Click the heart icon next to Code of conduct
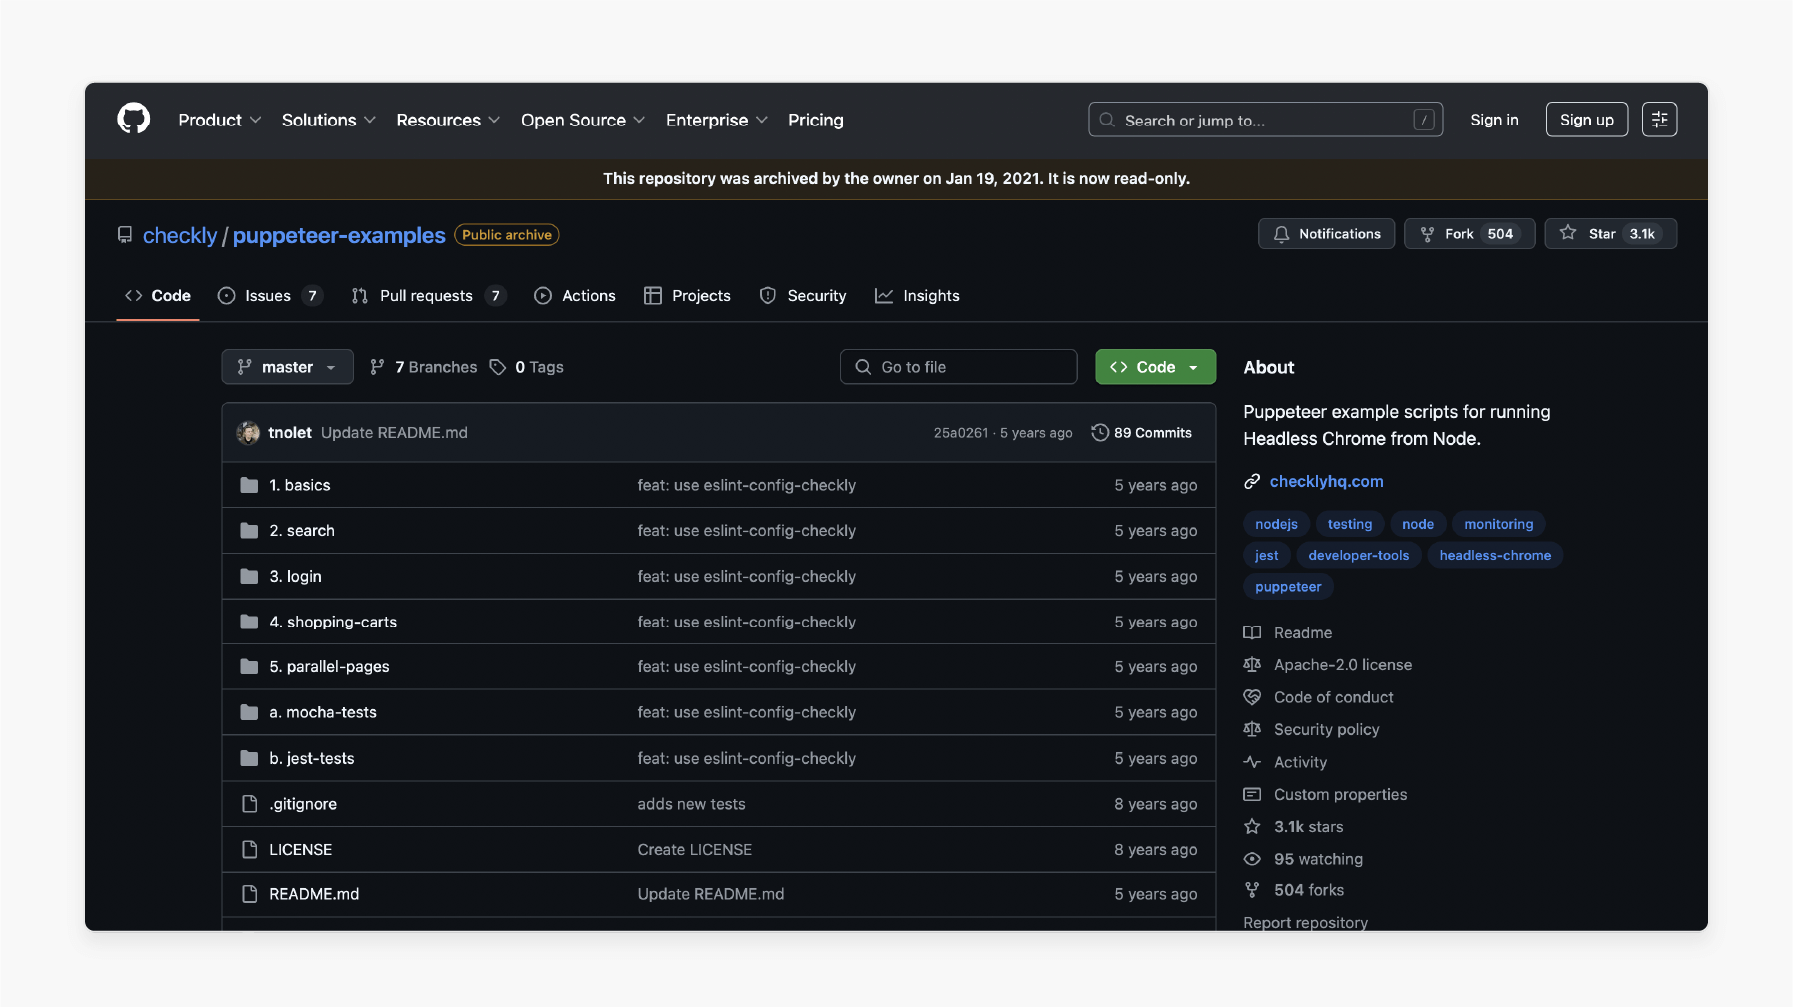The image size is (1793, 1007). coord(1252,697)
